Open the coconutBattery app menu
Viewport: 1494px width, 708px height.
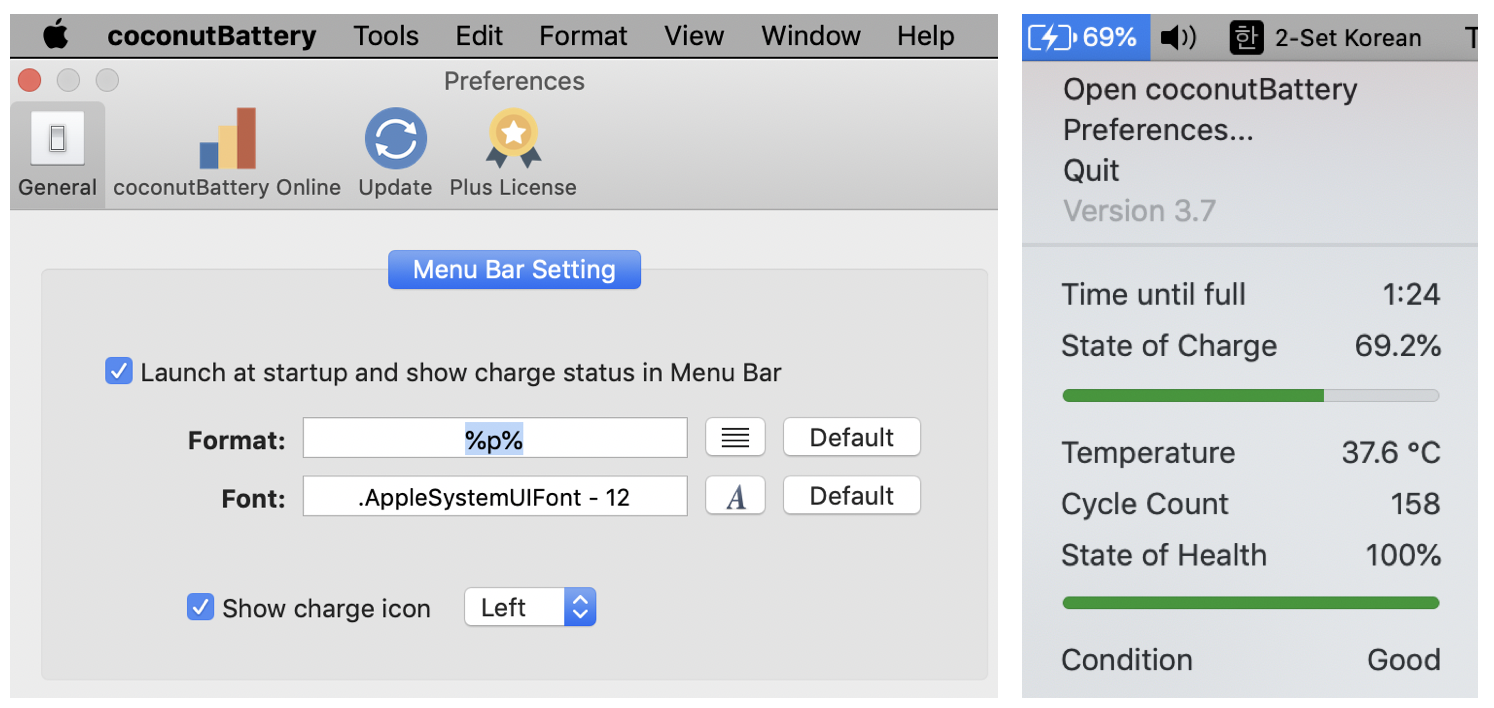[x=212, y=36]
